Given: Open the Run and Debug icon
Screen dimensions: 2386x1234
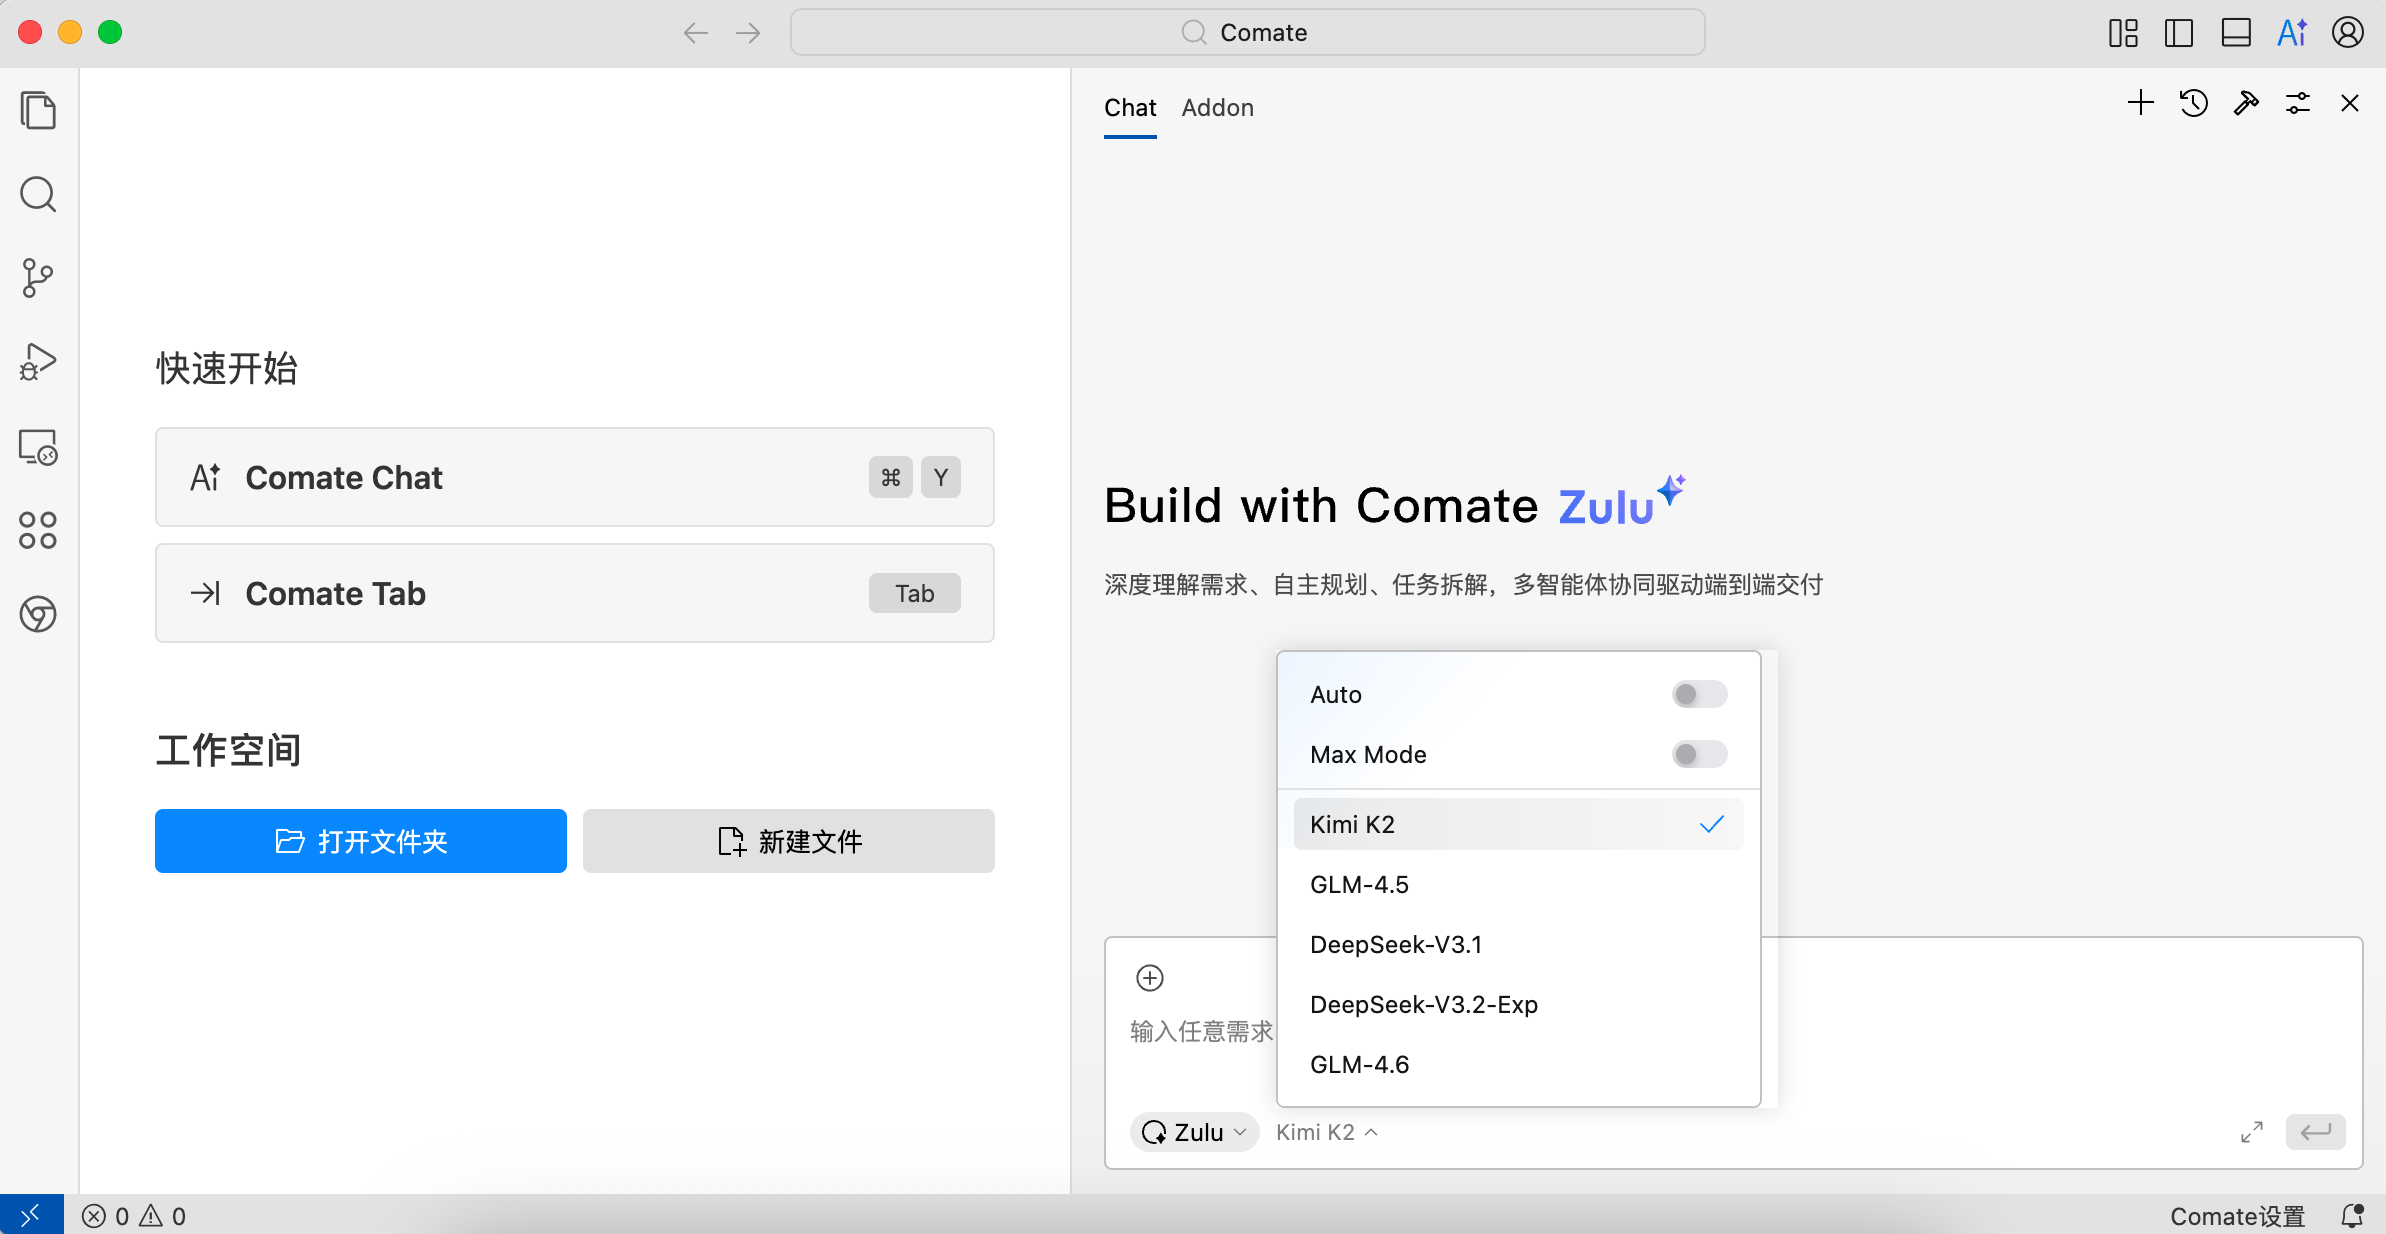Looking at the screenshot, I should tap(38, 362).
